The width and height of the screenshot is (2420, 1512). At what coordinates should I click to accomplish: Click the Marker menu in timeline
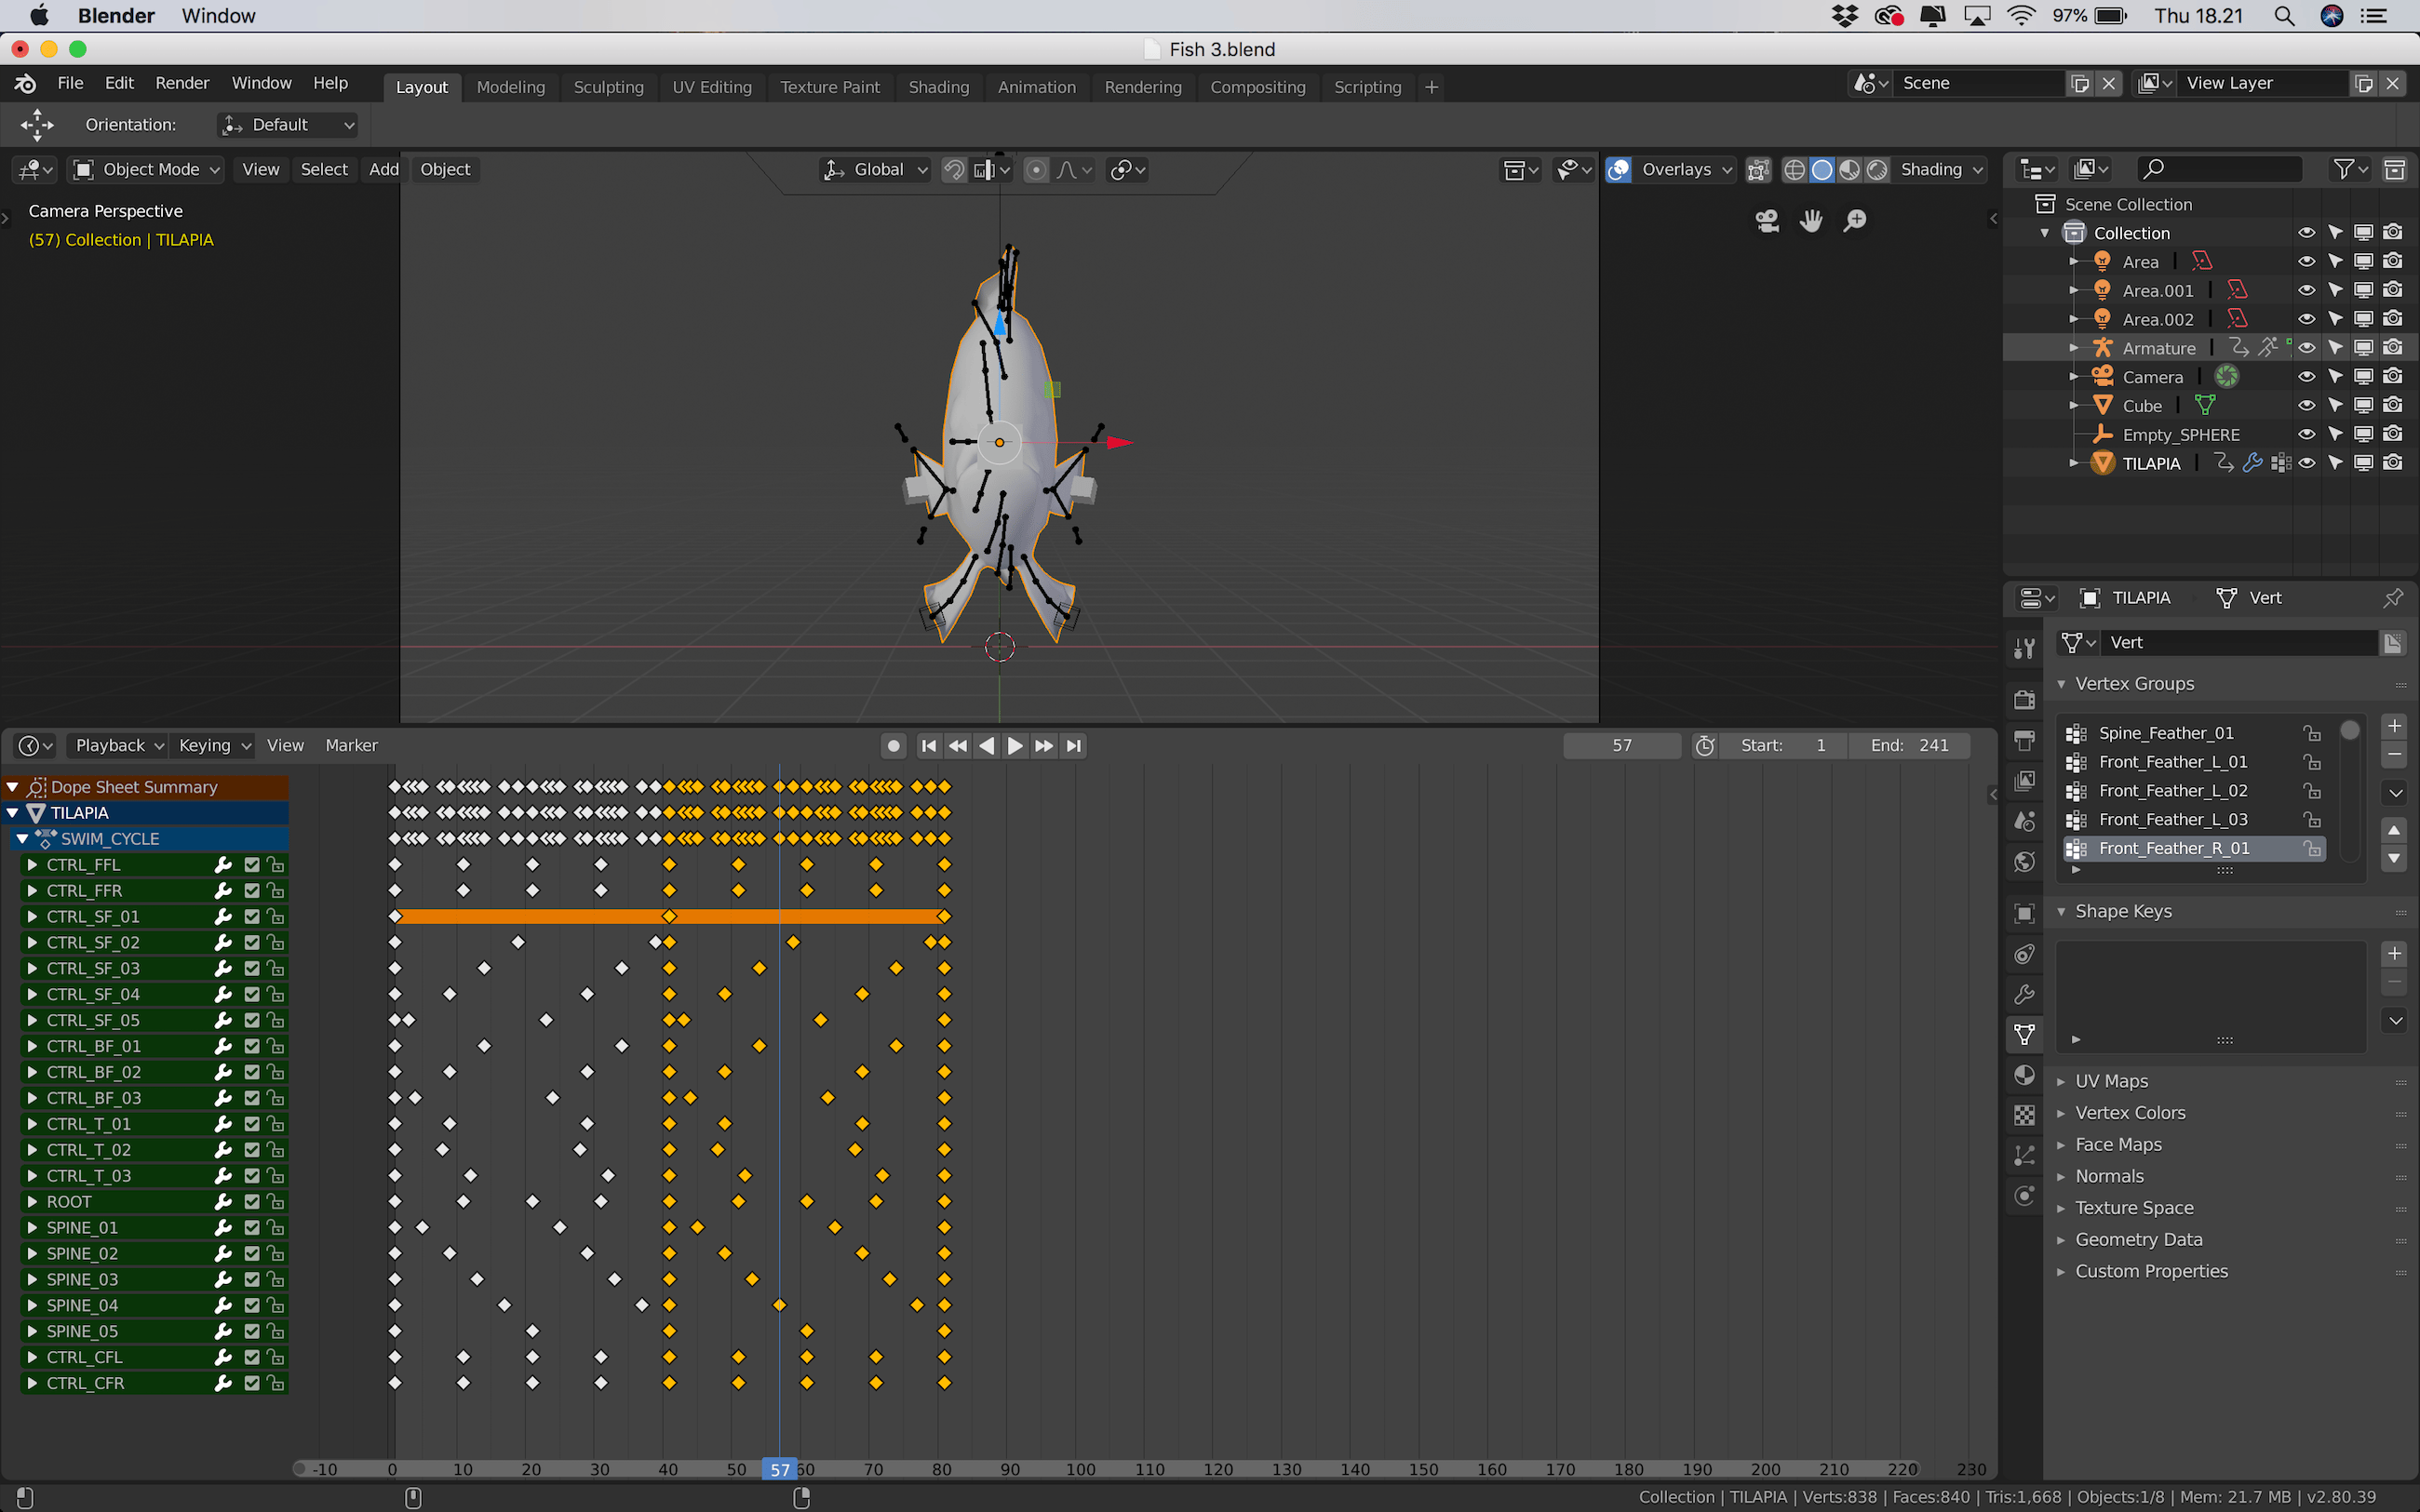click(351, 745)
